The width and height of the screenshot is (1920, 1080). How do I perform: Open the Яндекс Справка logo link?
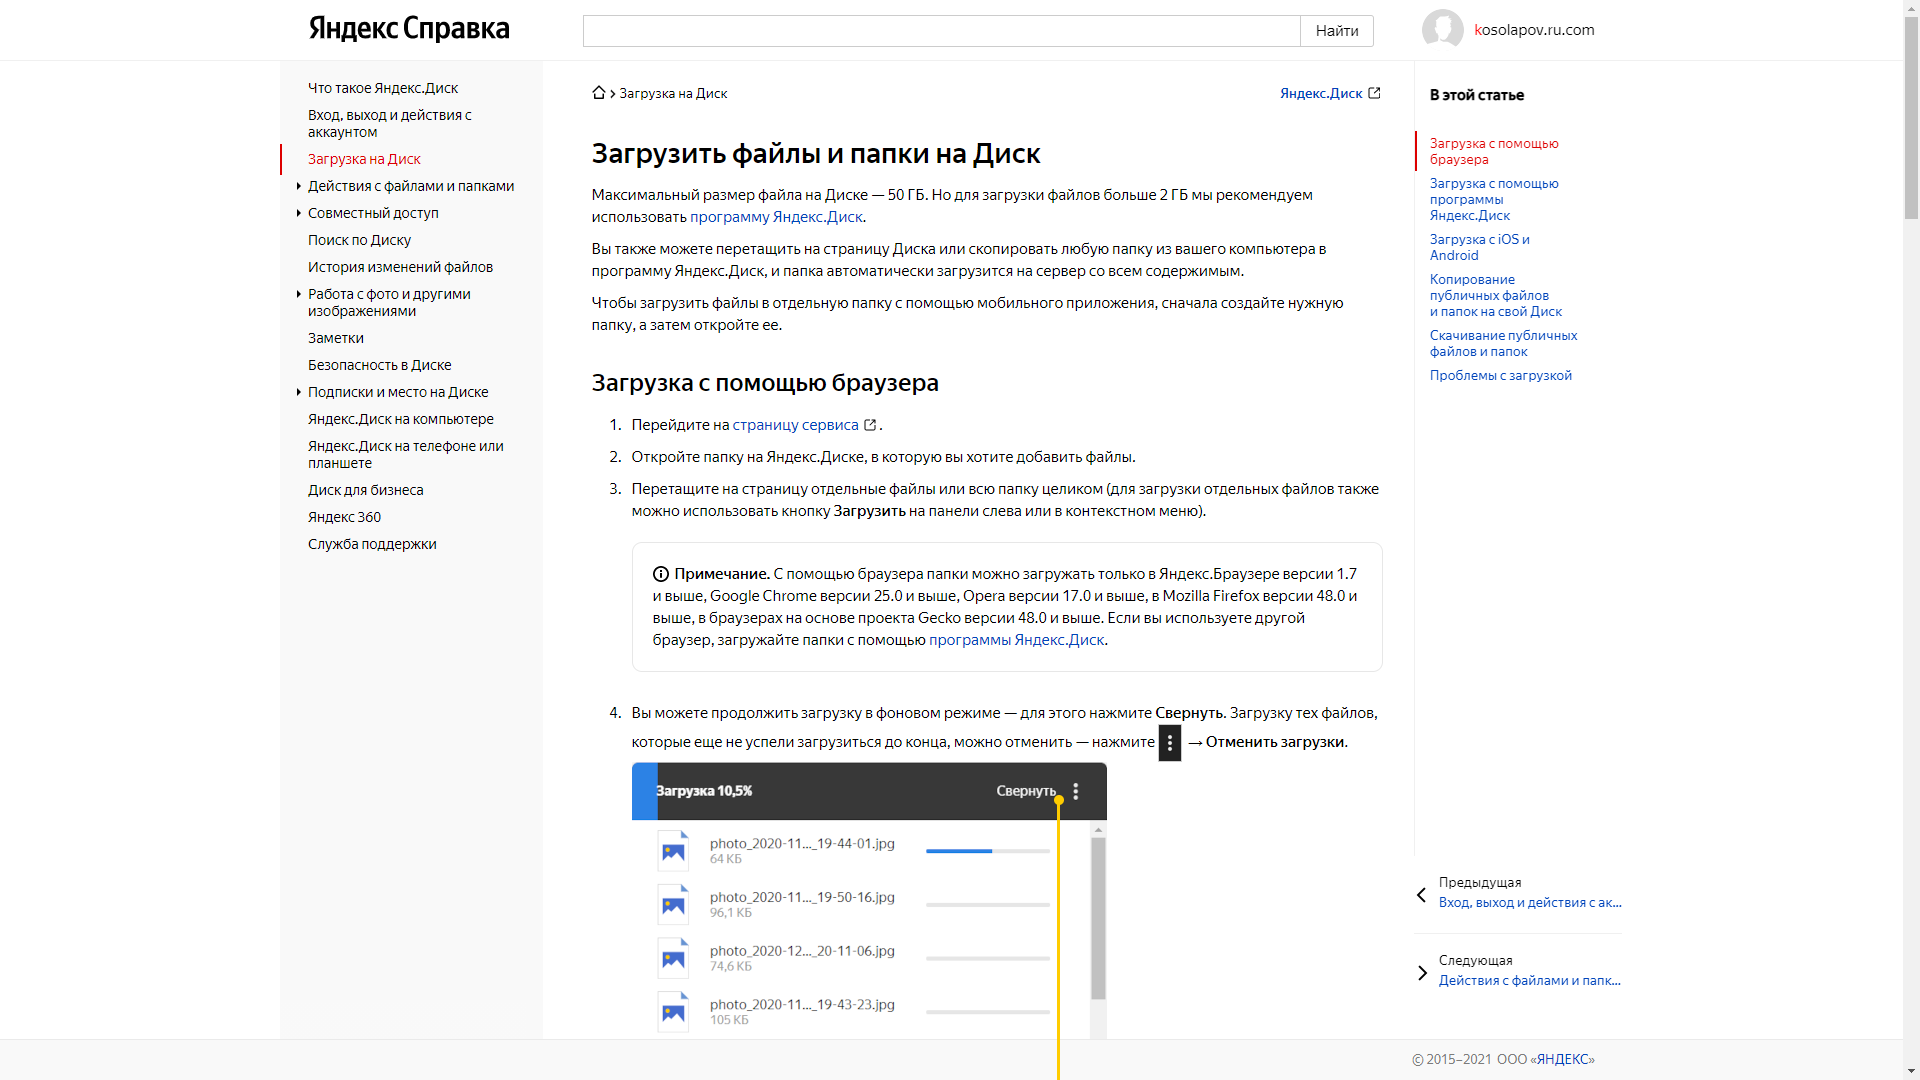point(409,29)
